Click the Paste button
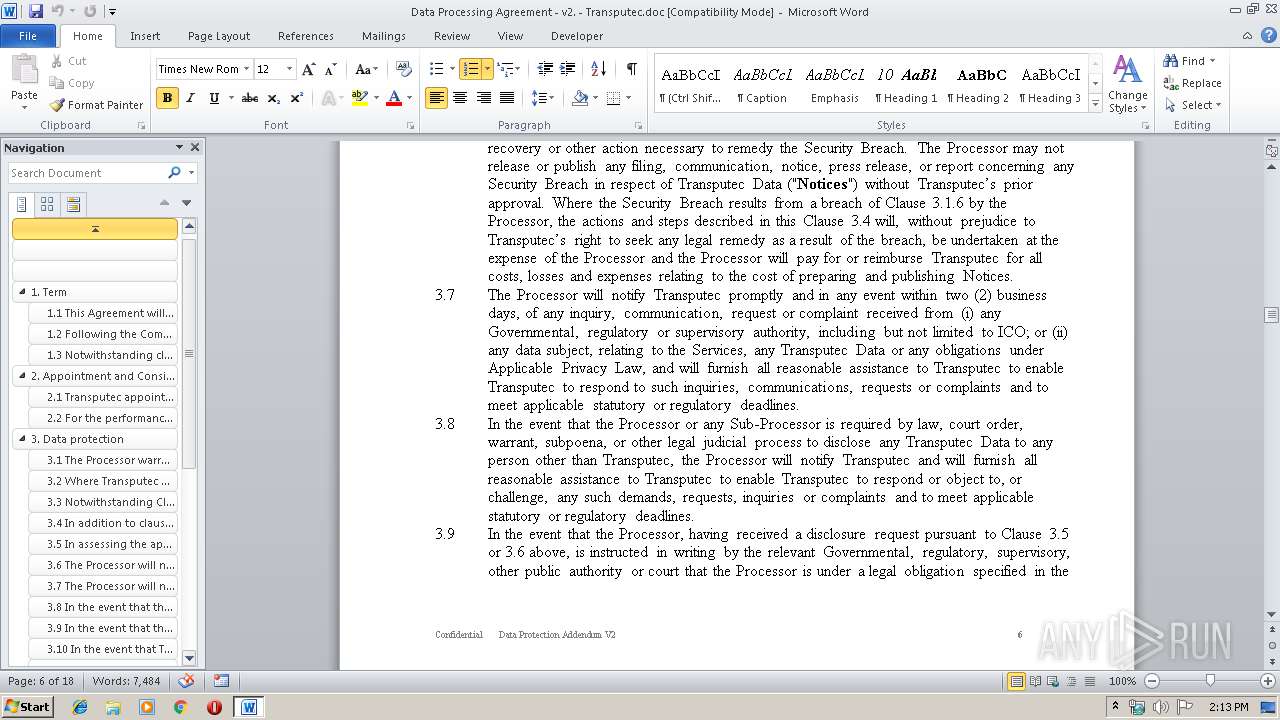This screenshot has width=1280, height=720. (24, 81)
